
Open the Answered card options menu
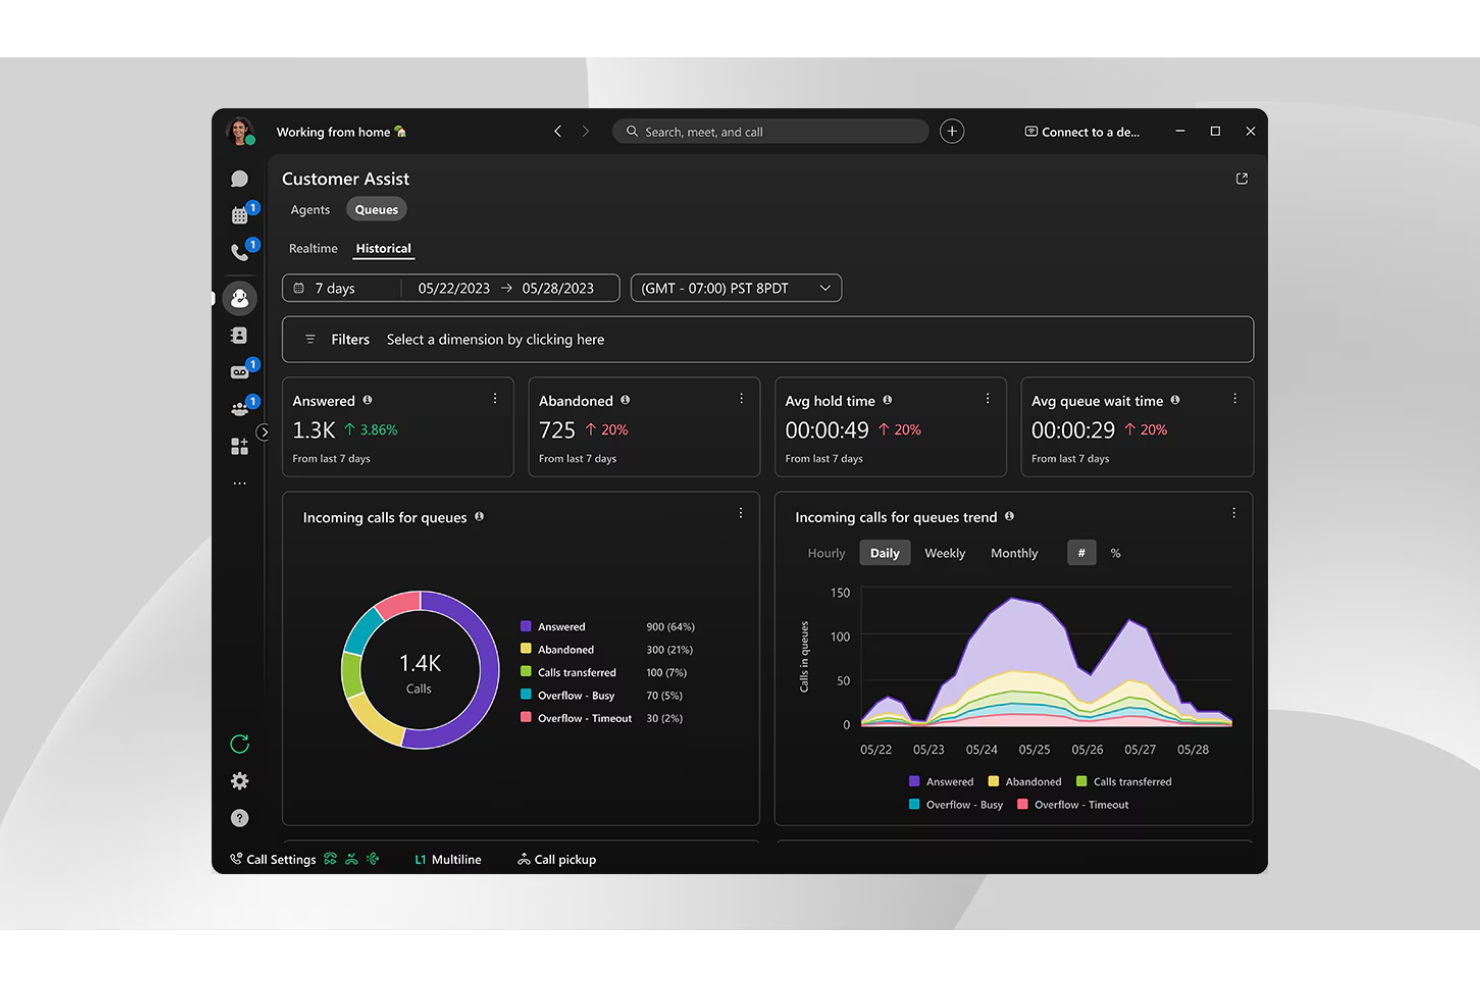click(494, 398)
